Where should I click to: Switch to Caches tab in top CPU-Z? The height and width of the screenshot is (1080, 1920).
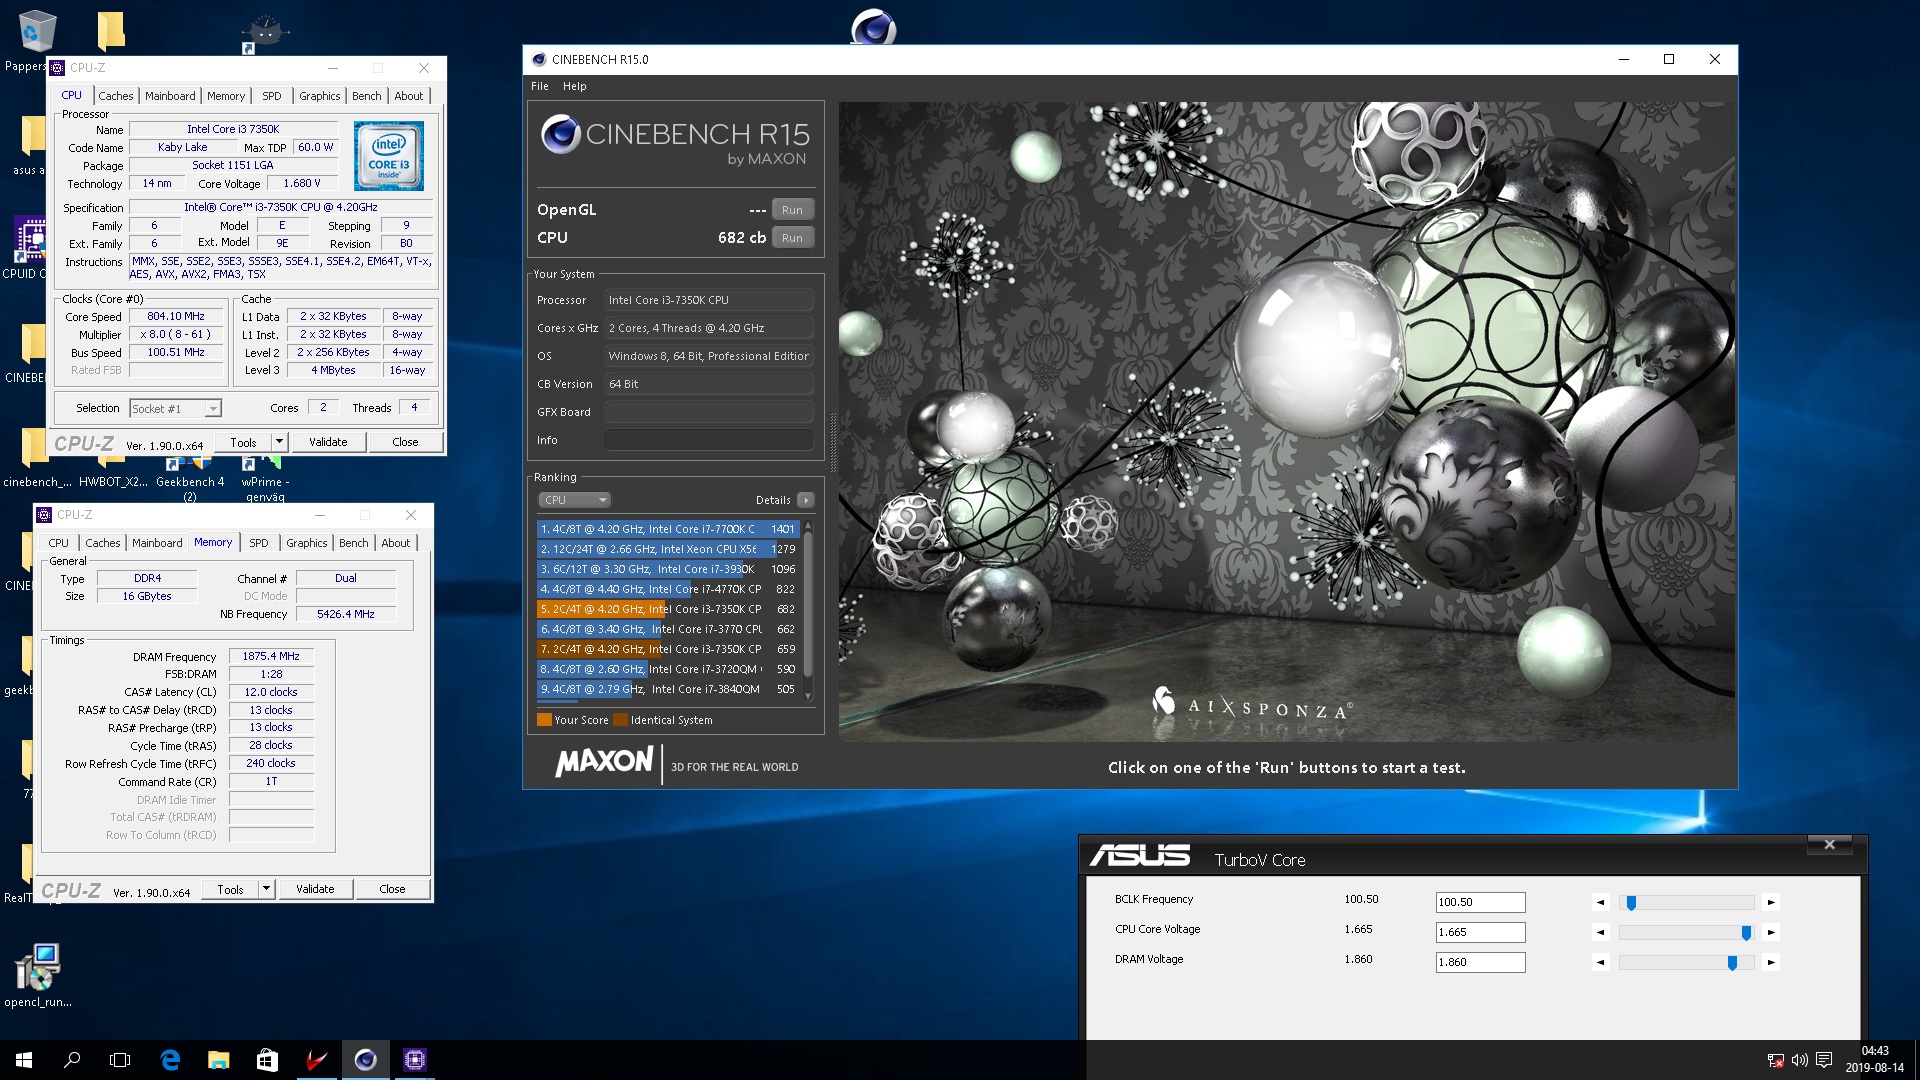(115, 96)
